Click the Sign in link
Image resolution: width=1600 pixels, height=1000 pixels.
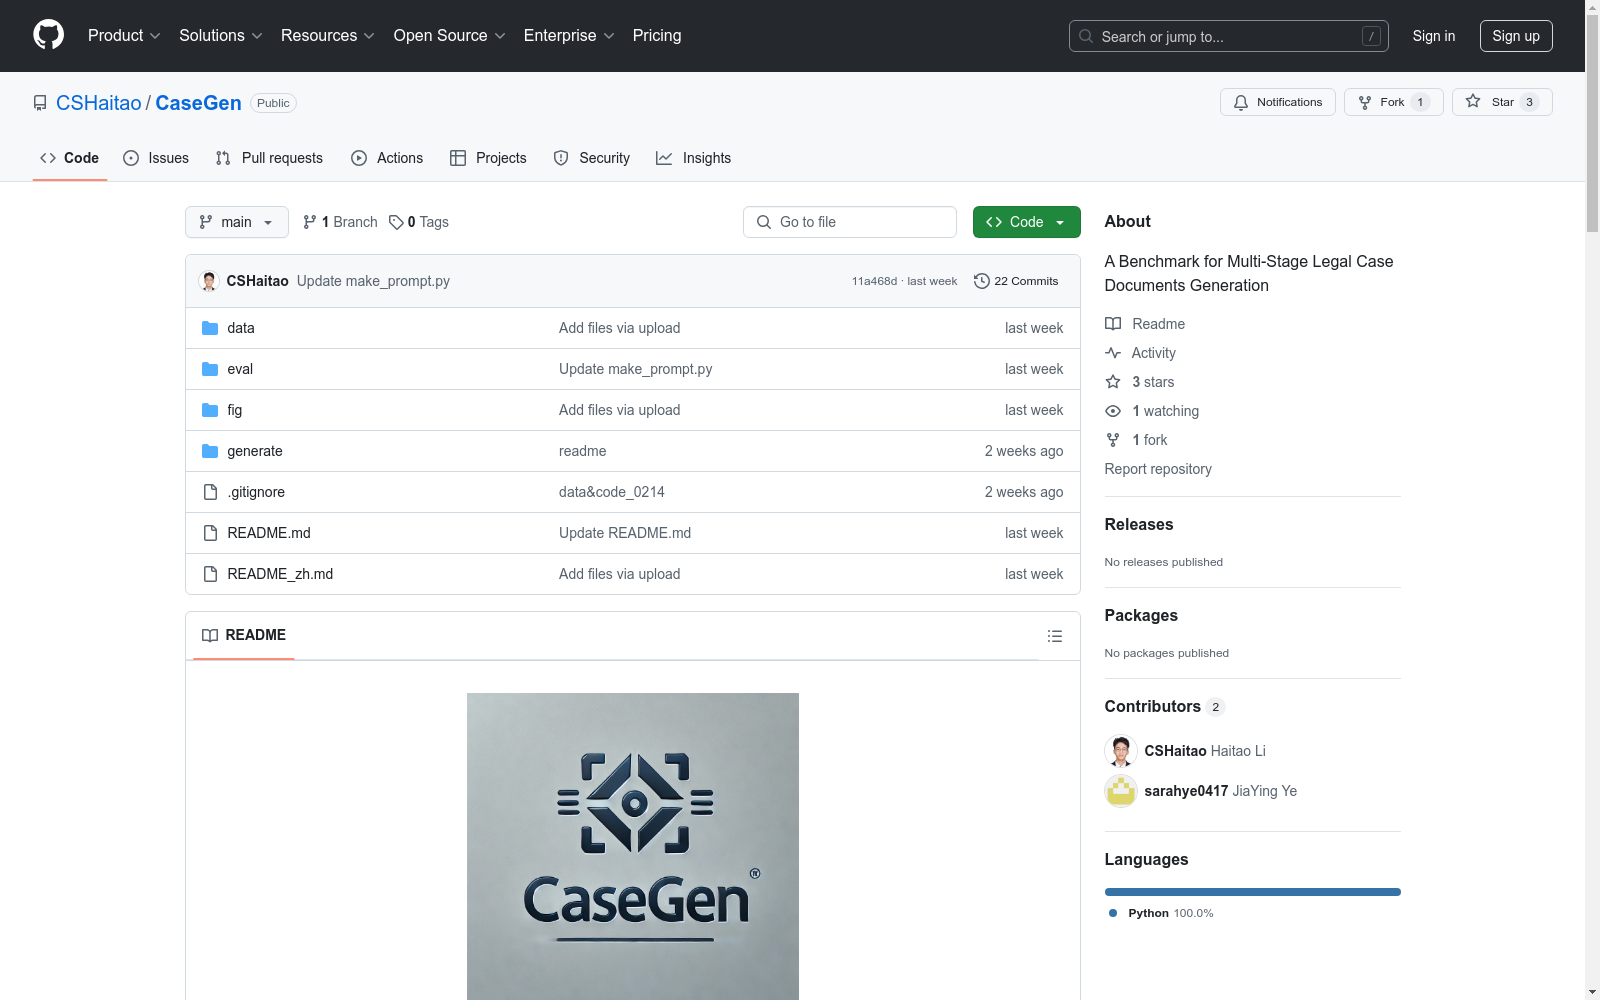1434,36
